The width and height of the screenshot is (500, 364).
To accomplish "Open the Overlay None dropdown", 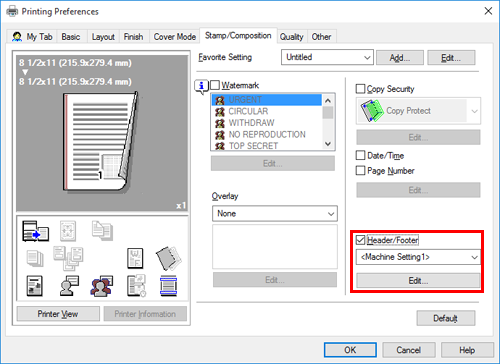I will pyautogui.click(x=275, y=213).
